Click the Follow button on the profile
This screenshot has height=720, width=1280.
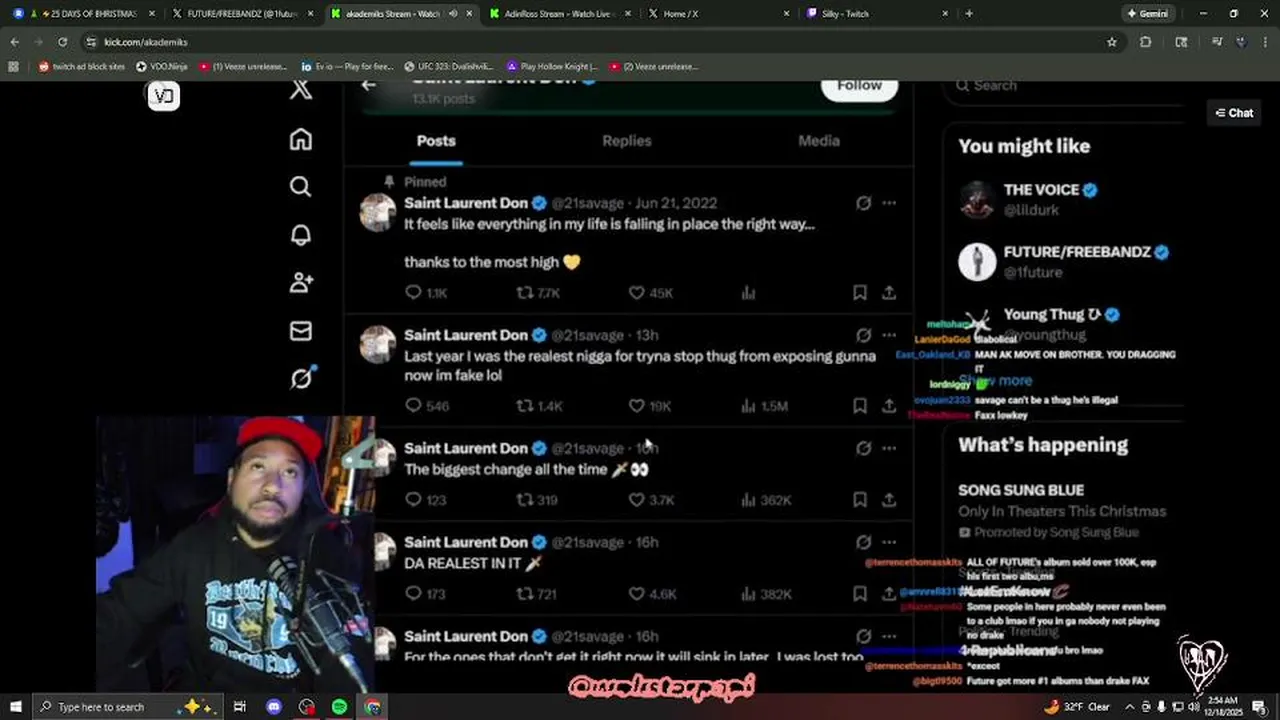[x=859, y=86]
